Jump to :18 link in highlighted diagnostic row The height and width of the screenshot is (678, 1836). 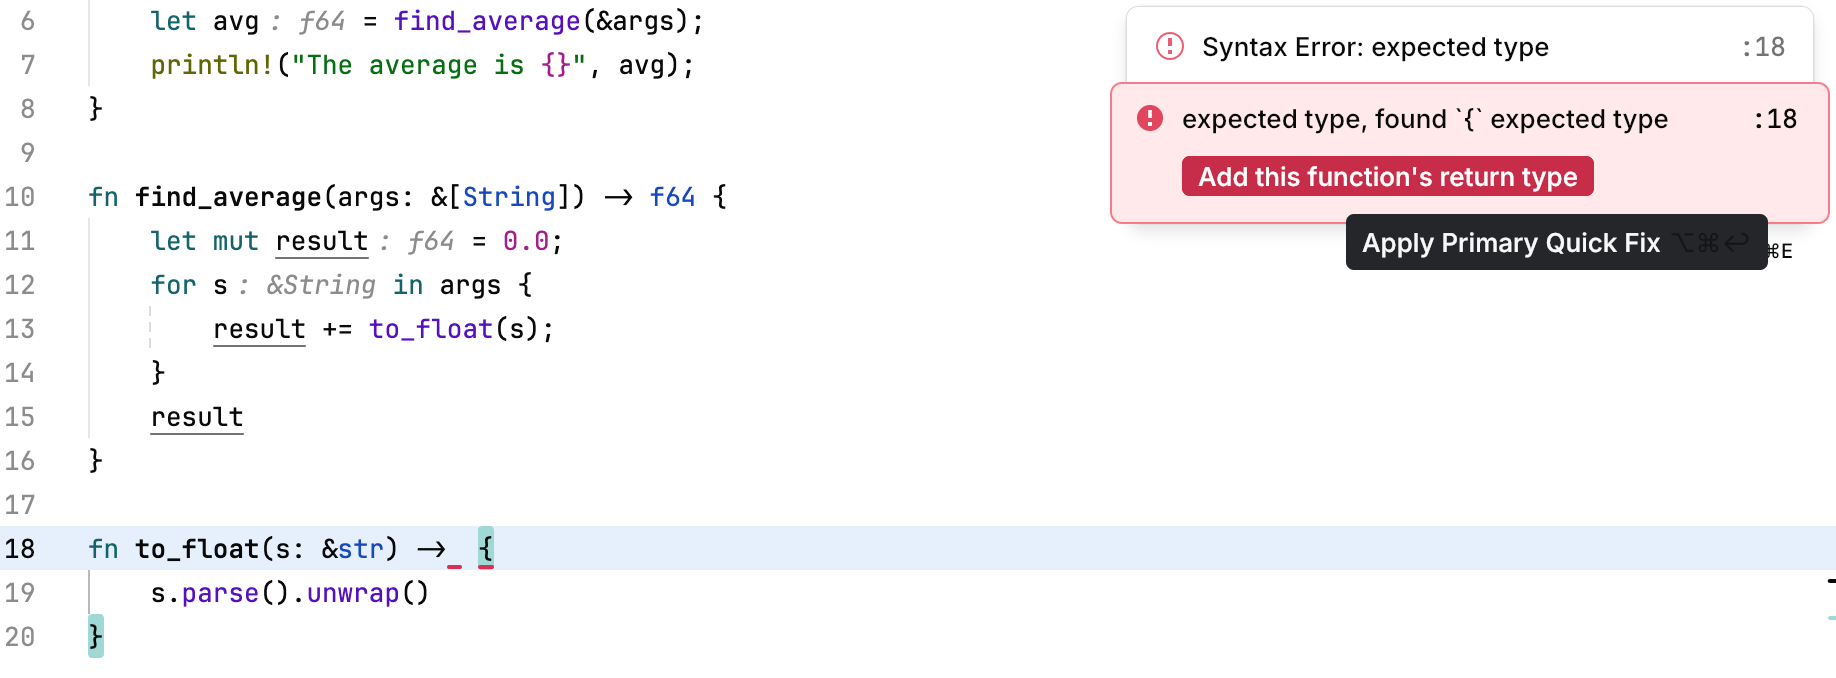pos(1775,119)
